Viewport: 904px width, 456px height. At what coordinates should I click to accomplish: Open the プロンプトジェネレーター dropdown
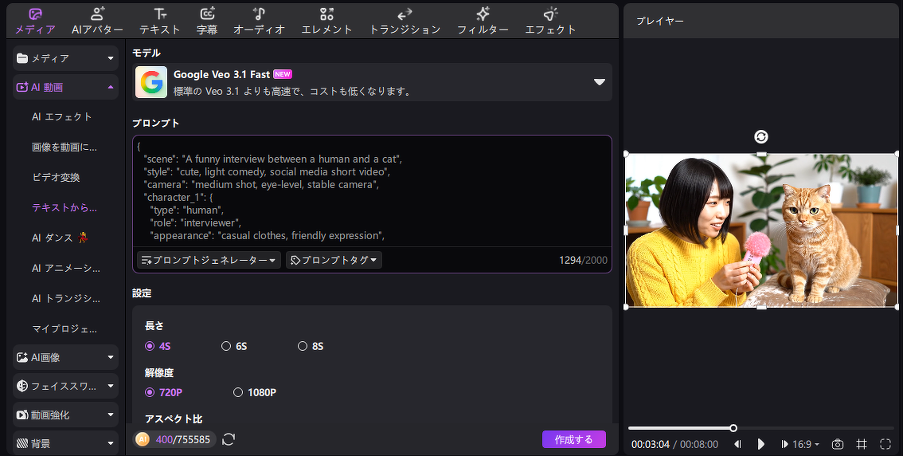208,260
